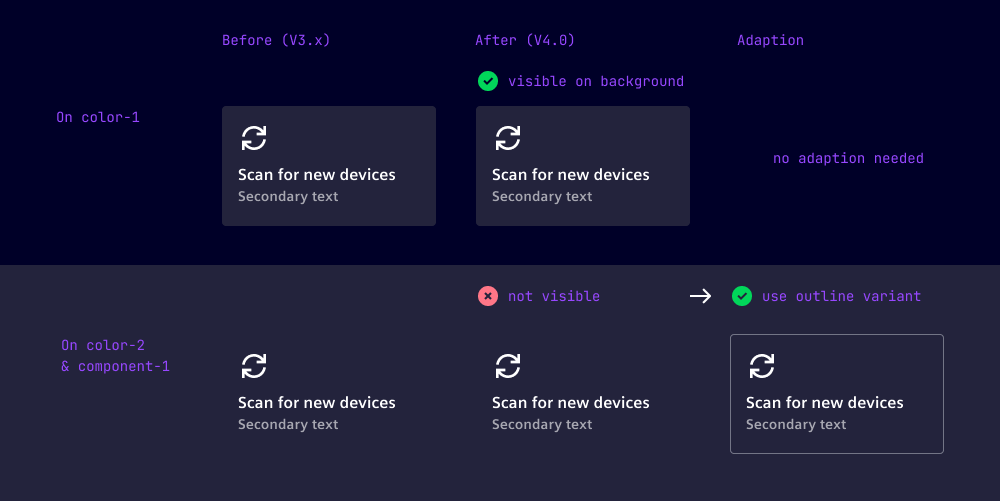Click 'Scan for new devices' title under After on color-1
This screenshot has height=501, width=1000.
tap(570, 175)
